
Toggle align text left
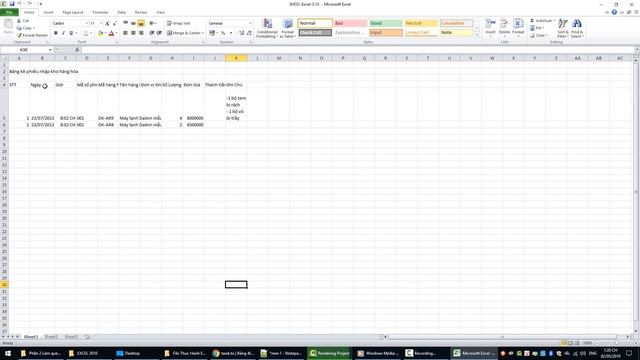(125, 33)
